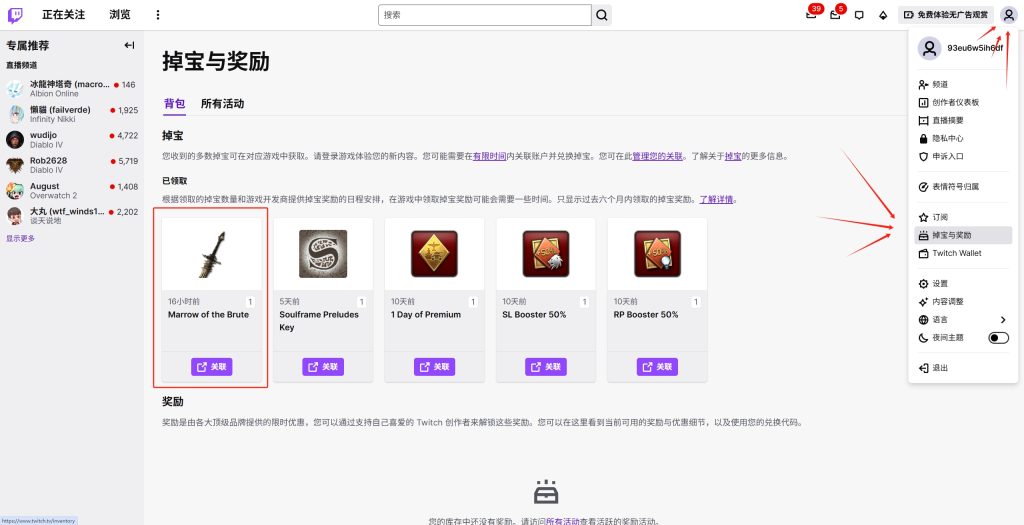1024x525 pixels.
Task: Toggle the 夜间主题 dark theme switch
Action: point(999,338)
